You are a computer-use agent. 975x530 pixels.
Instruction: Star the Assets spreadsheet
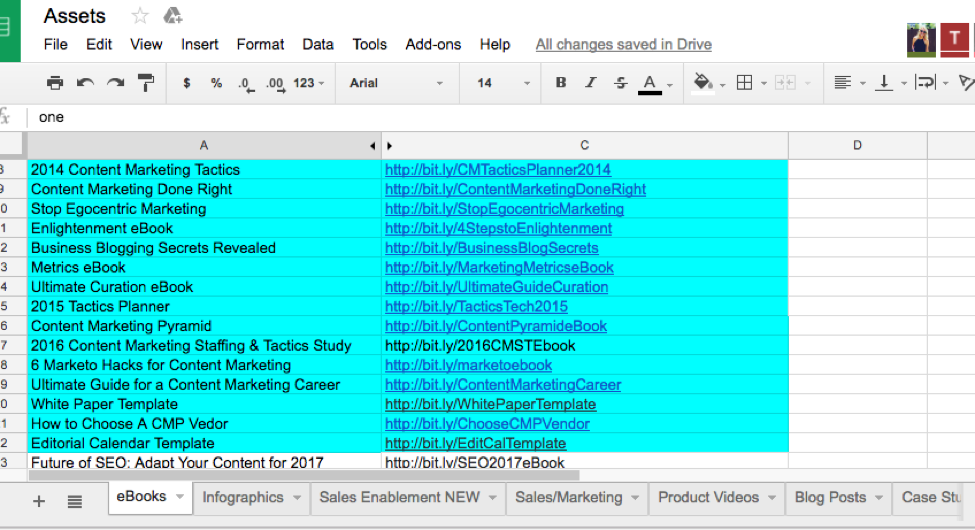click(140, 16)
